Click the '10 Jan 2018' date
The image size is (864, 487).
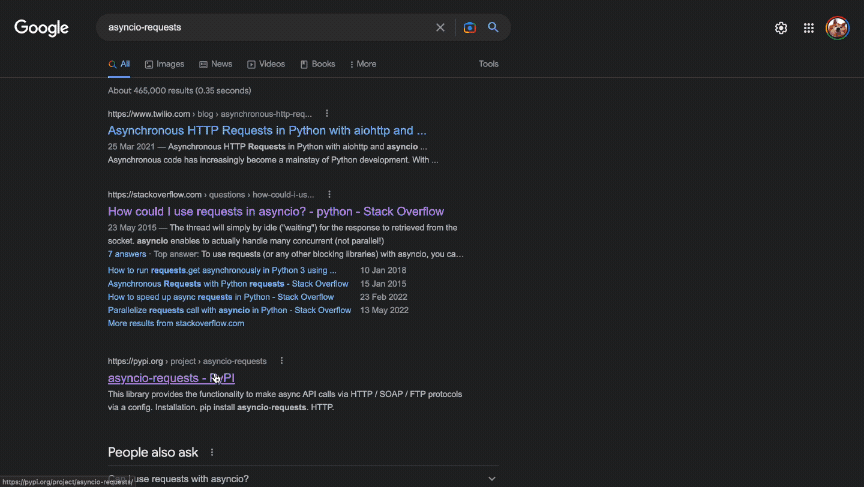pos(383,270)
